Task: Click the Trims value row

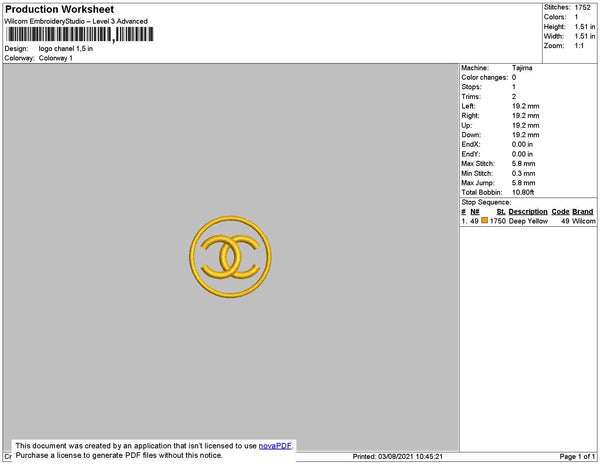Action: (489, 96)
